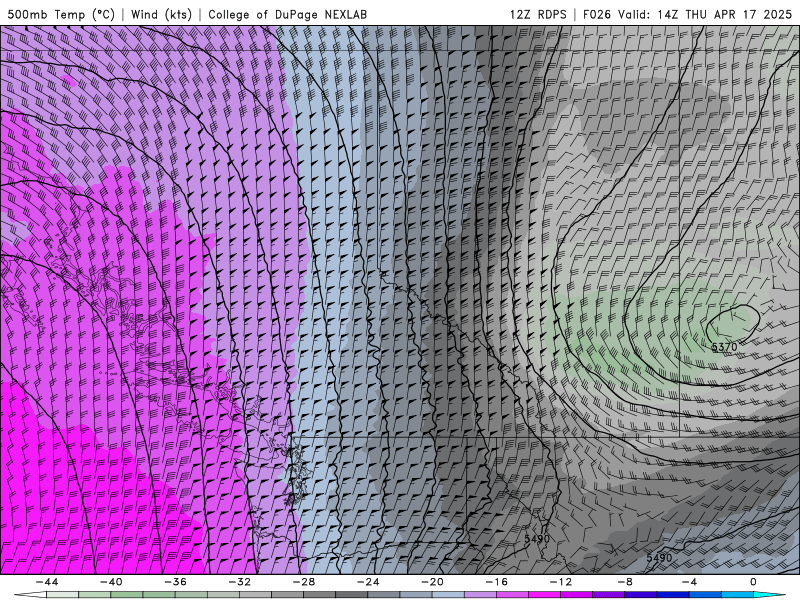Click the -28 colorbar scale label
Screen dimensions: 800x600
304,582
